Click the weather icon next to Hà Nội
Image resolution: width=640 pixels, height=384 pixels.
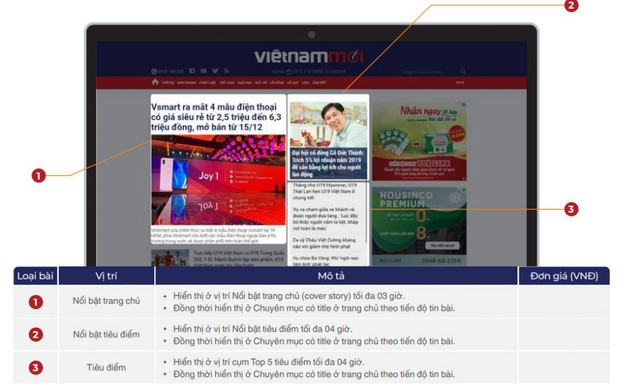coord(289,72)
